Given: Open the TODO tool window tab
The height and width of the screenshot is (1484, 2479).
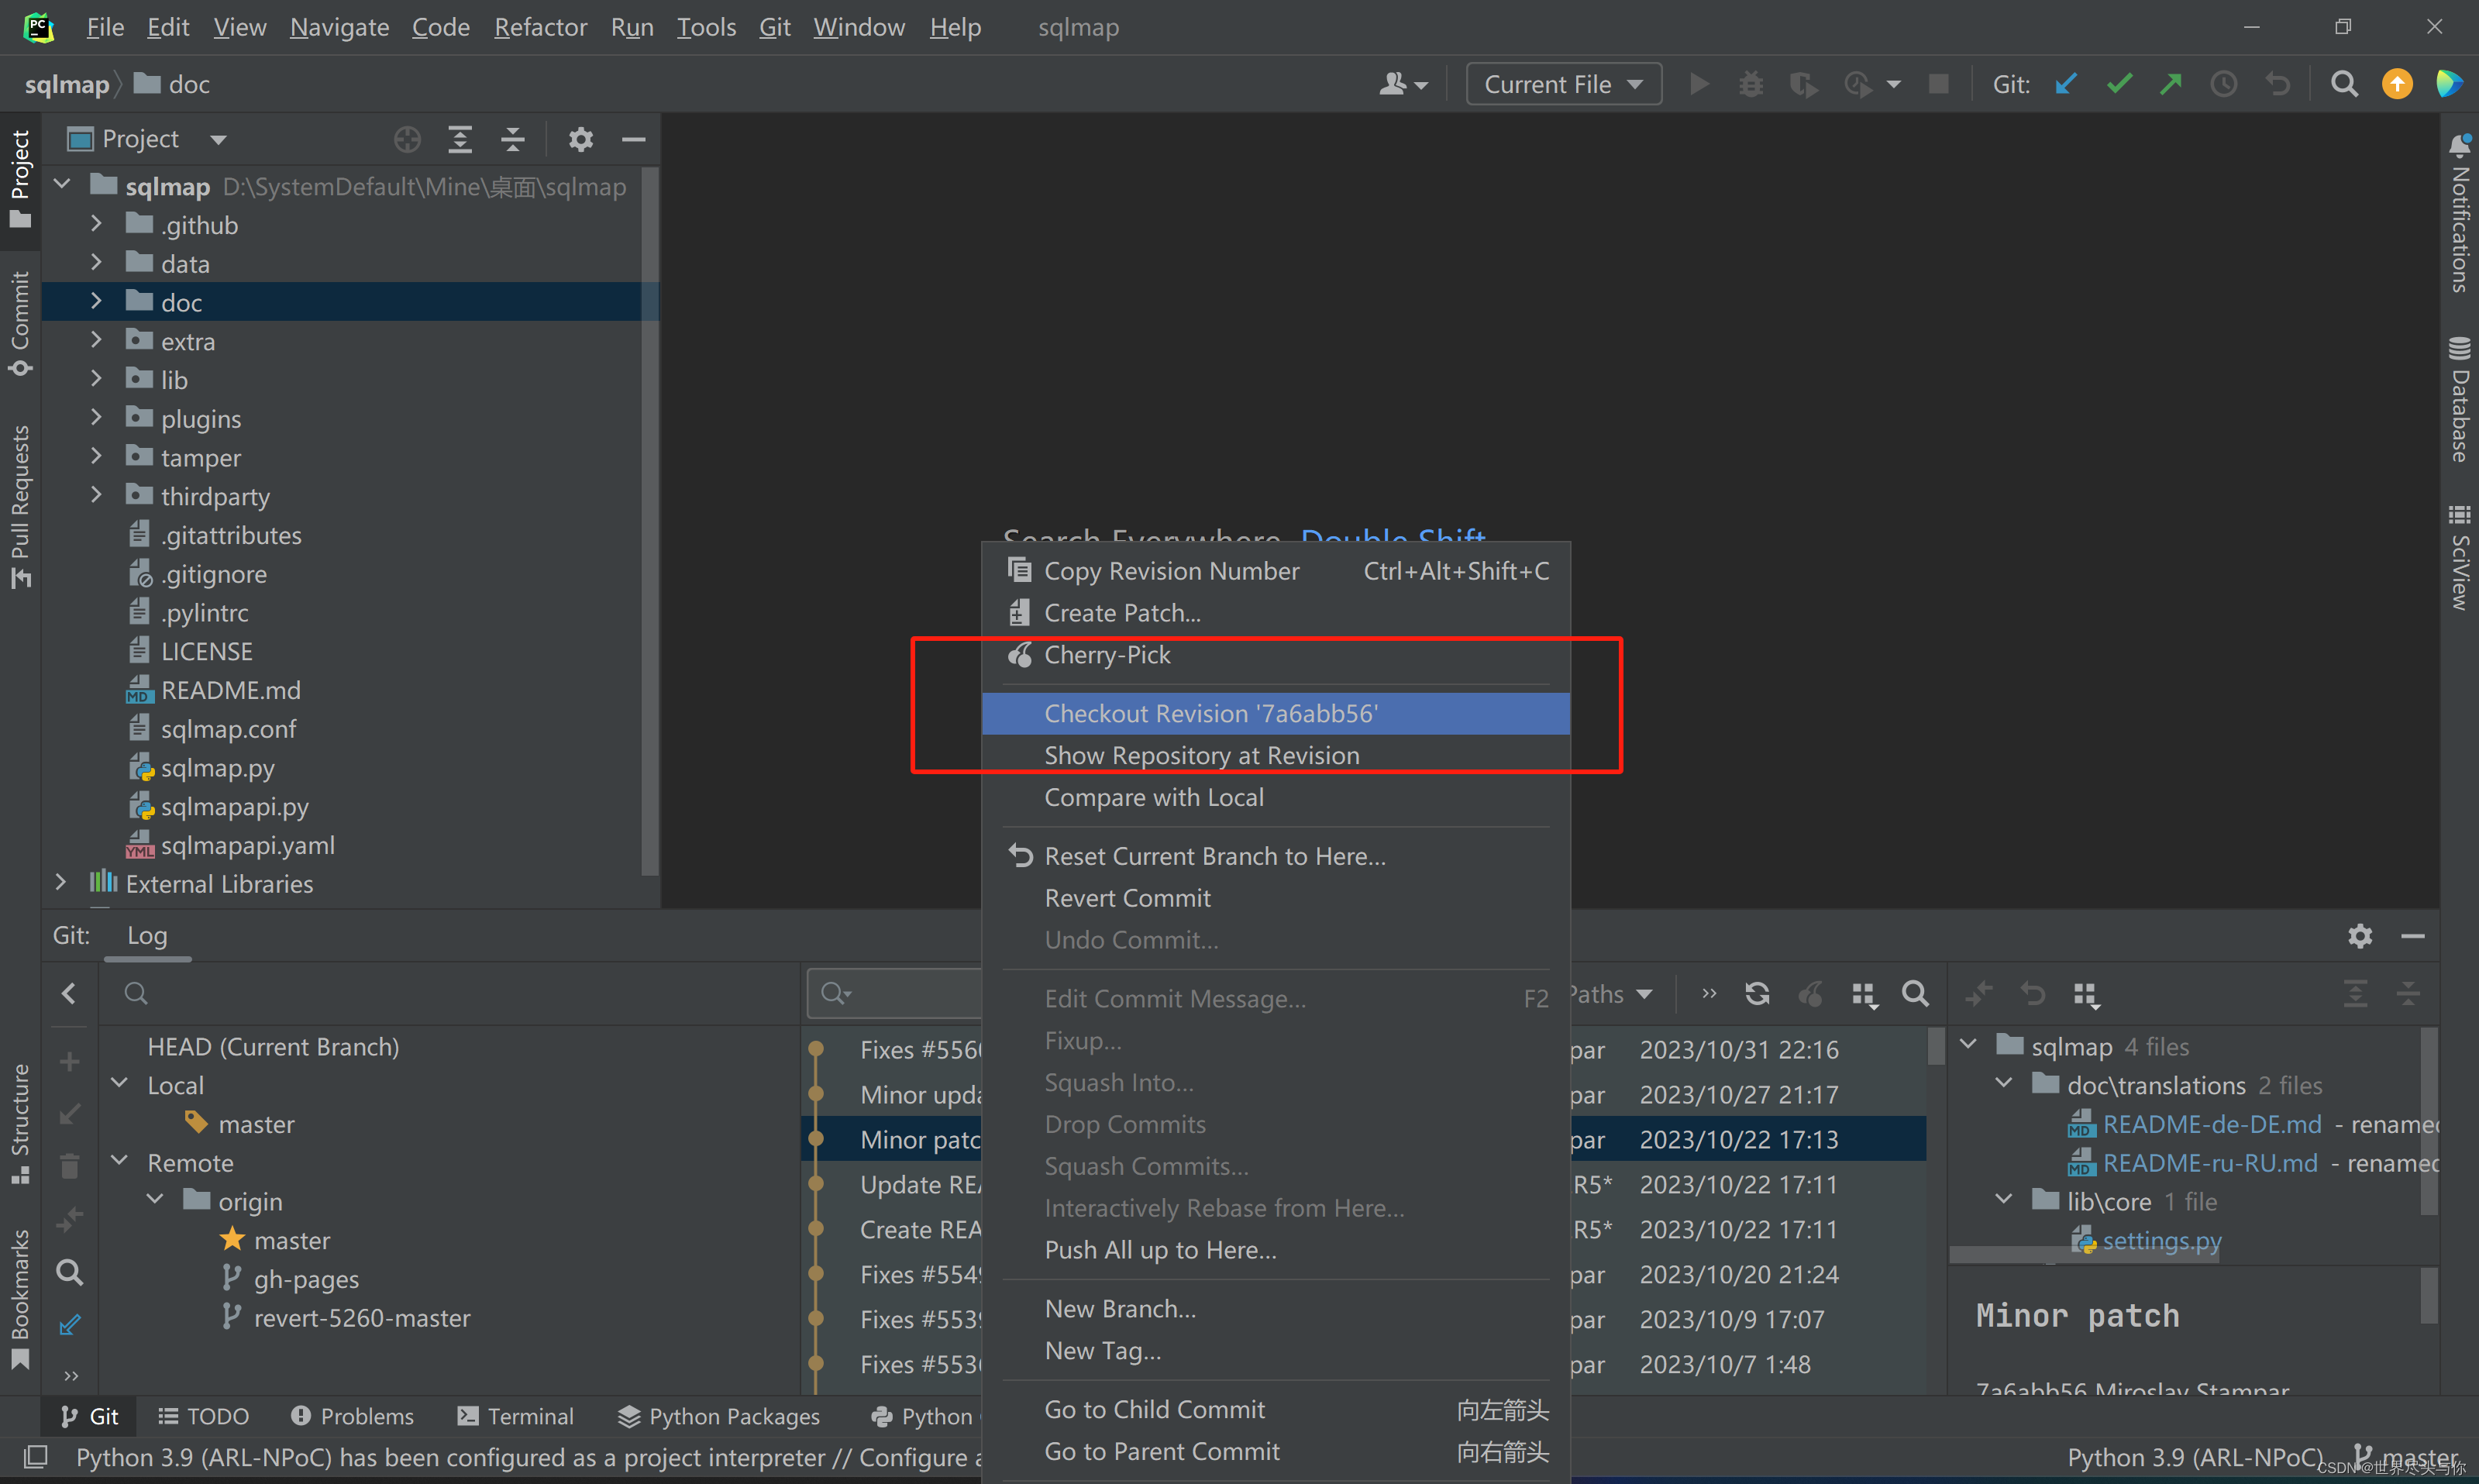Looking at the screenshot, I should tap(204, 1416).
